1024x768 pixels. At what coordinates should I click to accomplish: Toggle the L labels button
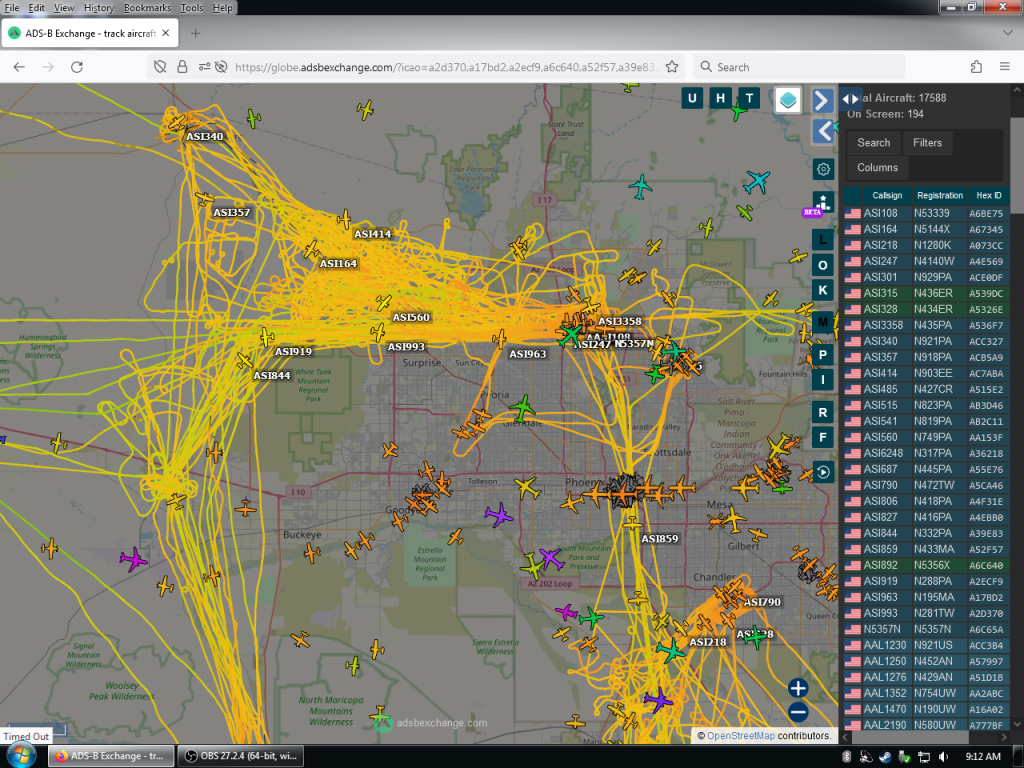click(823, 240)
